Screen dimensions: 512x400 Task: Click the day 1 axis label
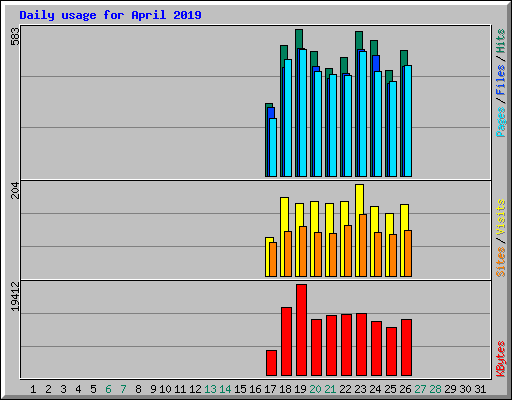[x=33, y=389]
